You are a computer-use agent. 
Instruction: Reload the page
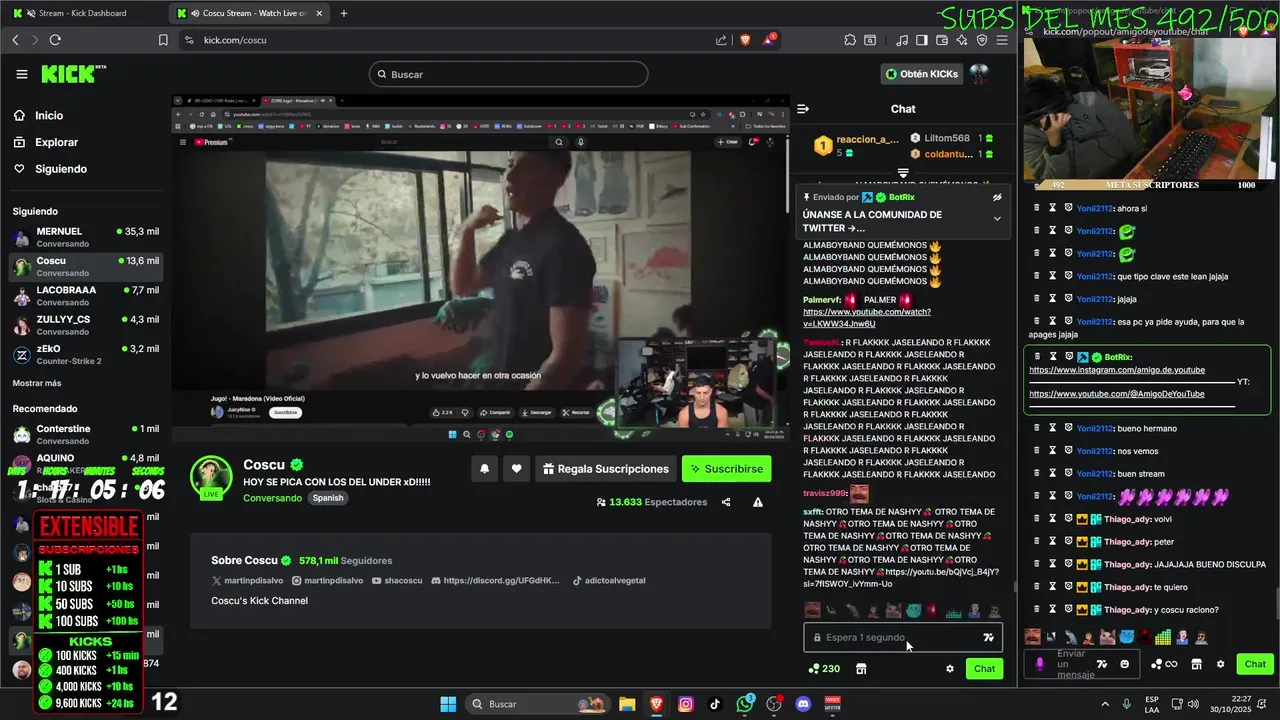click(55, 40)
